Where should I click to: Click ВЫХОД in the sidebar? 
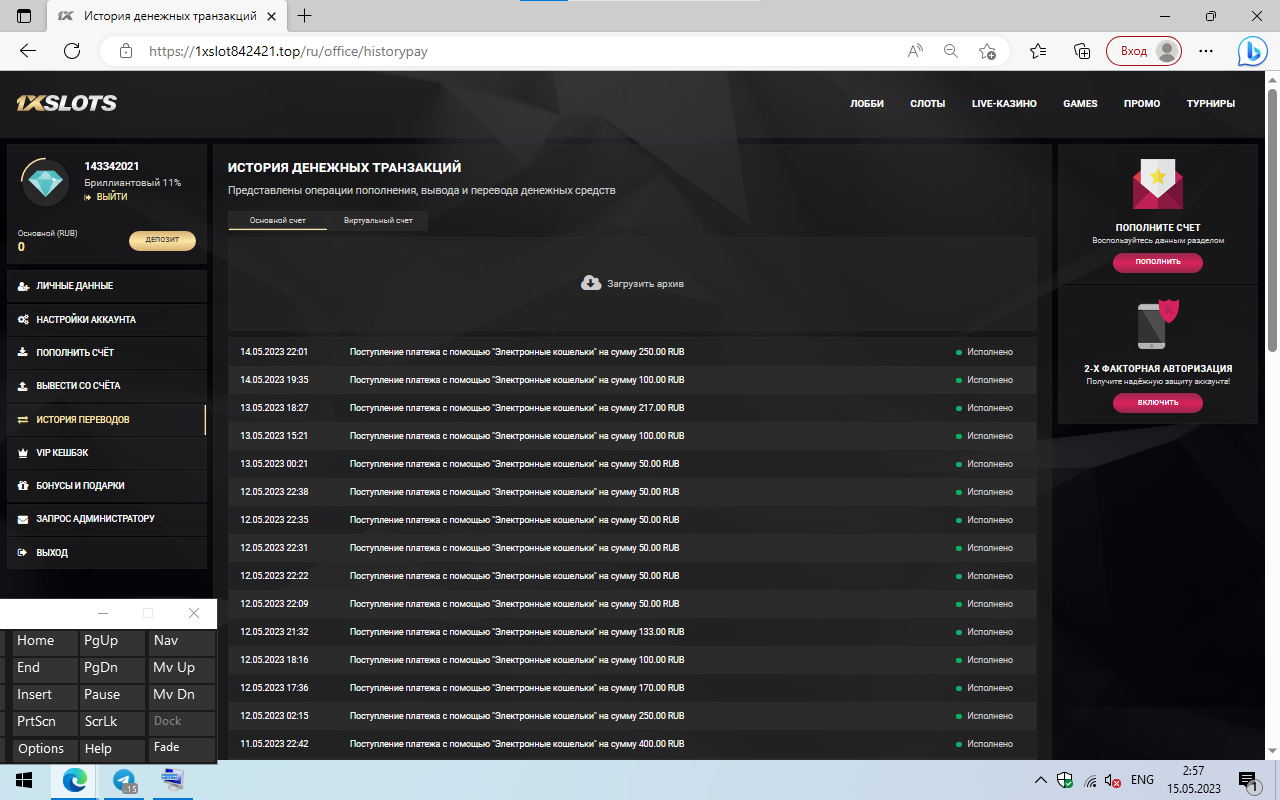107,553
